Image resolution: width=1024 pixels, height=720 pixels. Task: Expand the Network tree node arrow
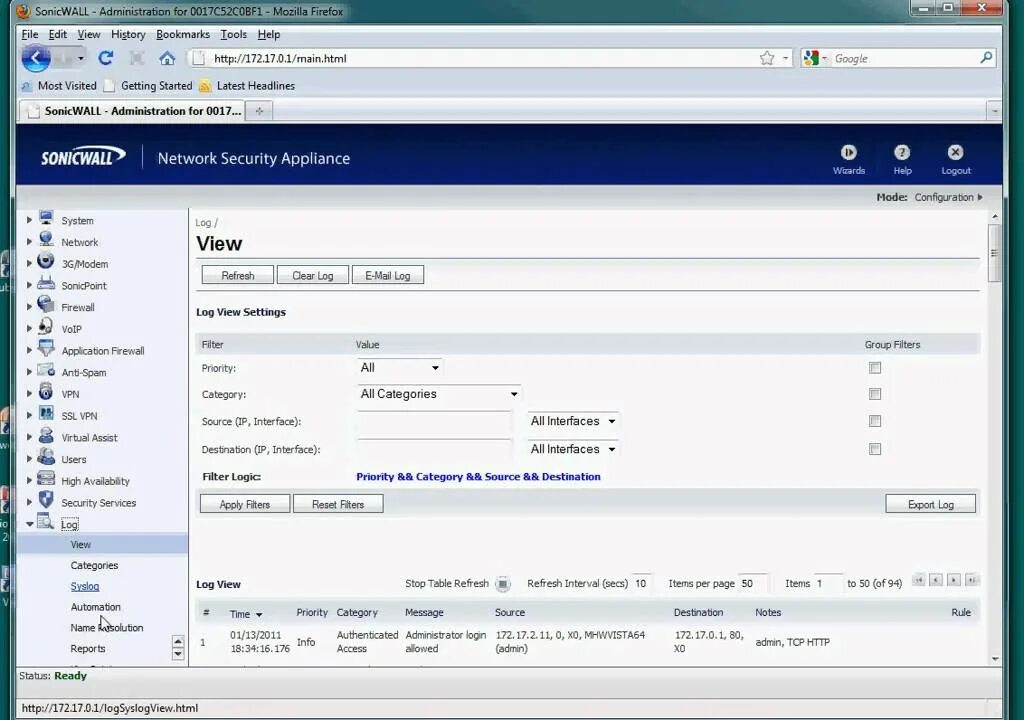(29, 242)
